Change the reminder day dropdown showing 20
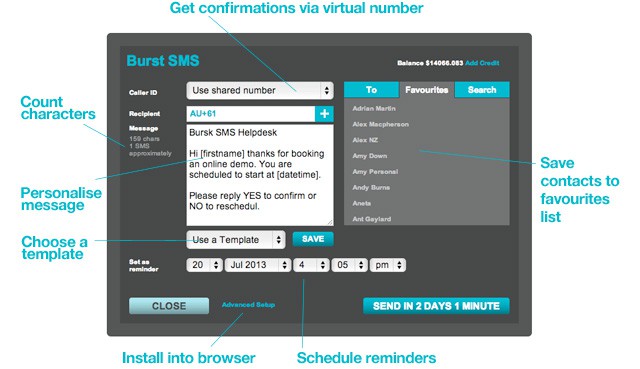This screenshot has width=640, height=369. [204, 265]
